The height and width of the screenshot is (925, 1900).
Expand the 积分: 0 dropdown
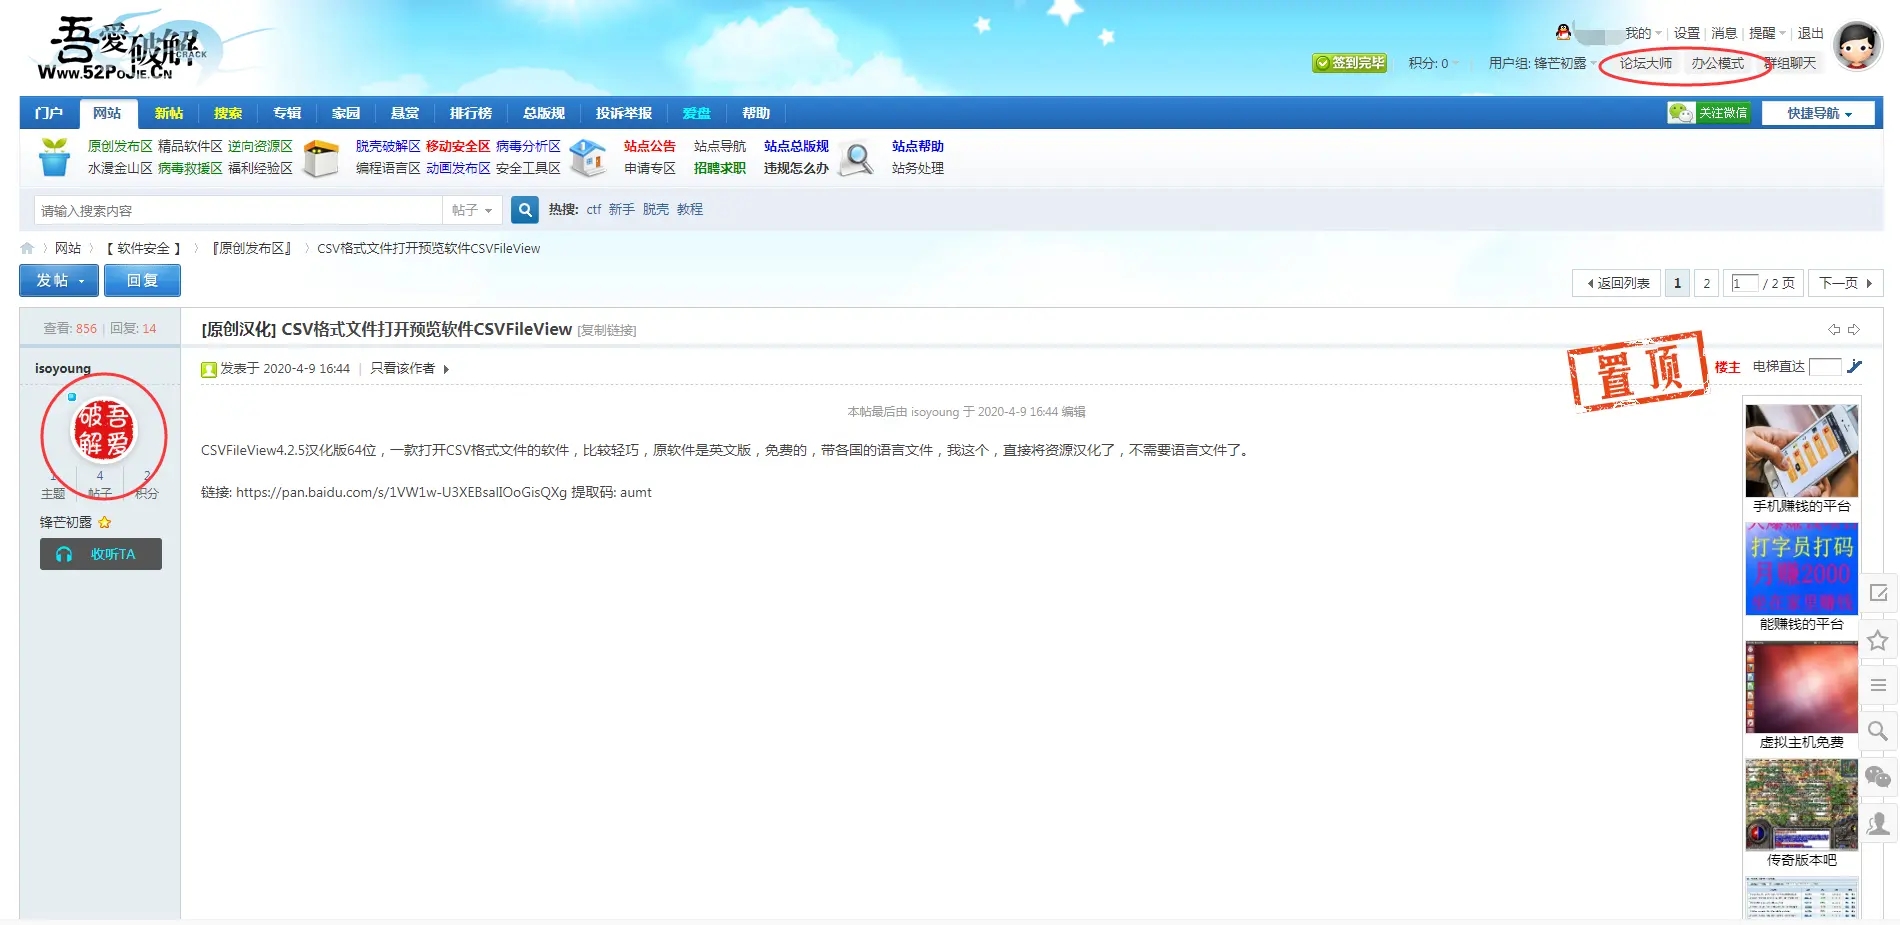1433,63
